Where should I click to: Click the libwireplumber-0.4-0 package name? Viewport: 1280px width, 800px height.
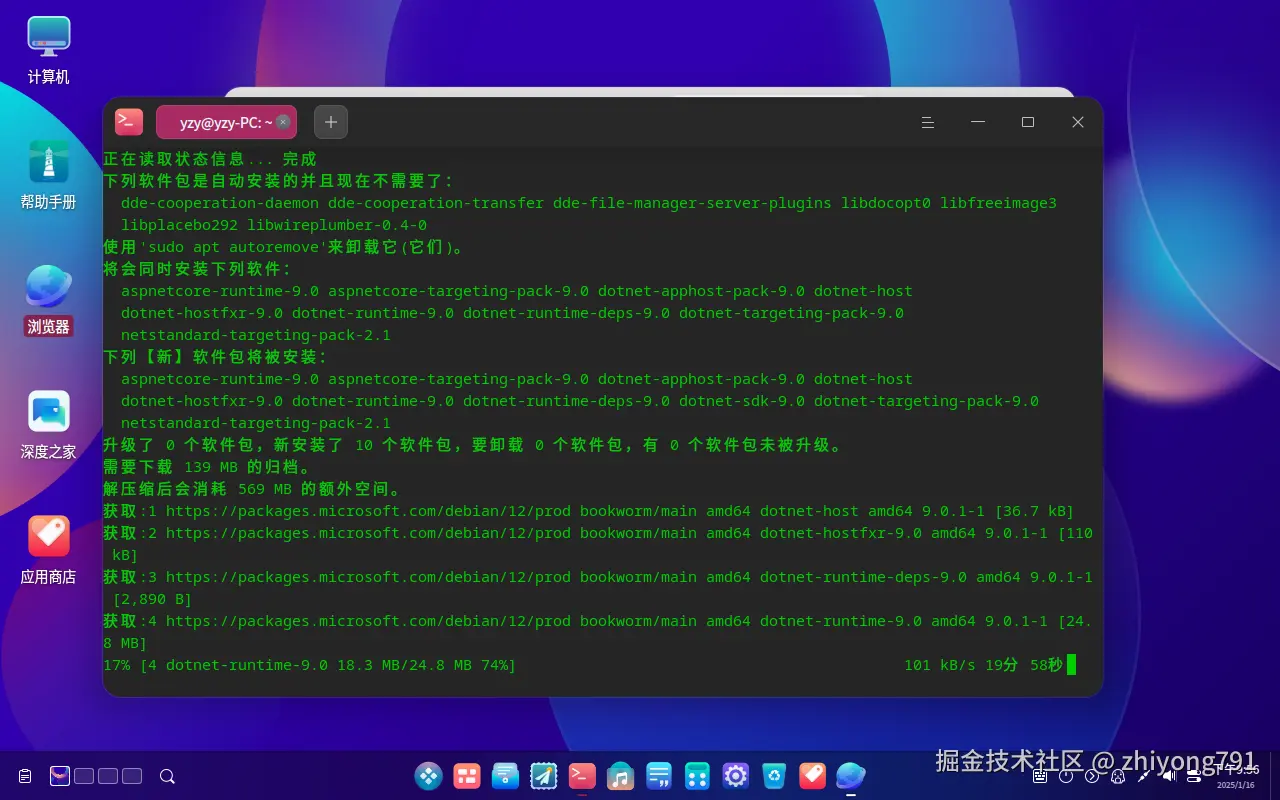pos(337,225)
